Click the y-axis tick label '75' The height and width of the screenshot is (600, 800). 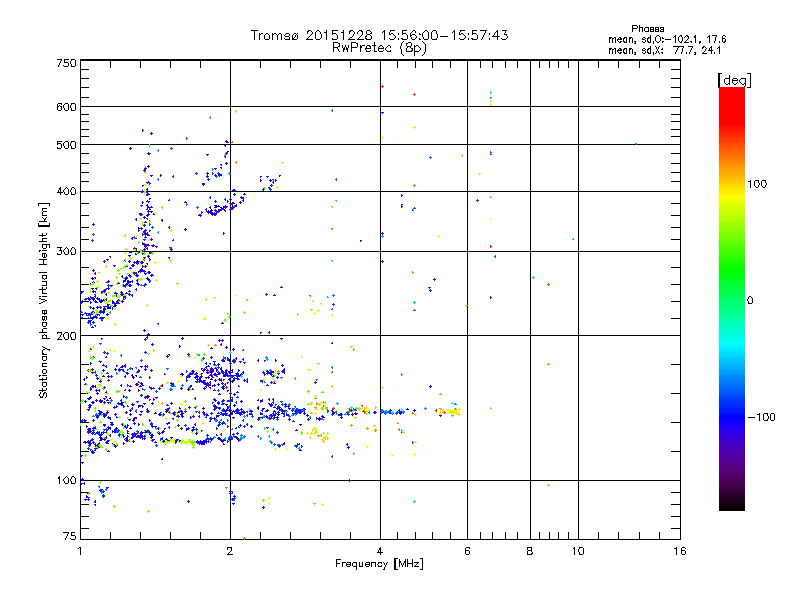(70, 536)
